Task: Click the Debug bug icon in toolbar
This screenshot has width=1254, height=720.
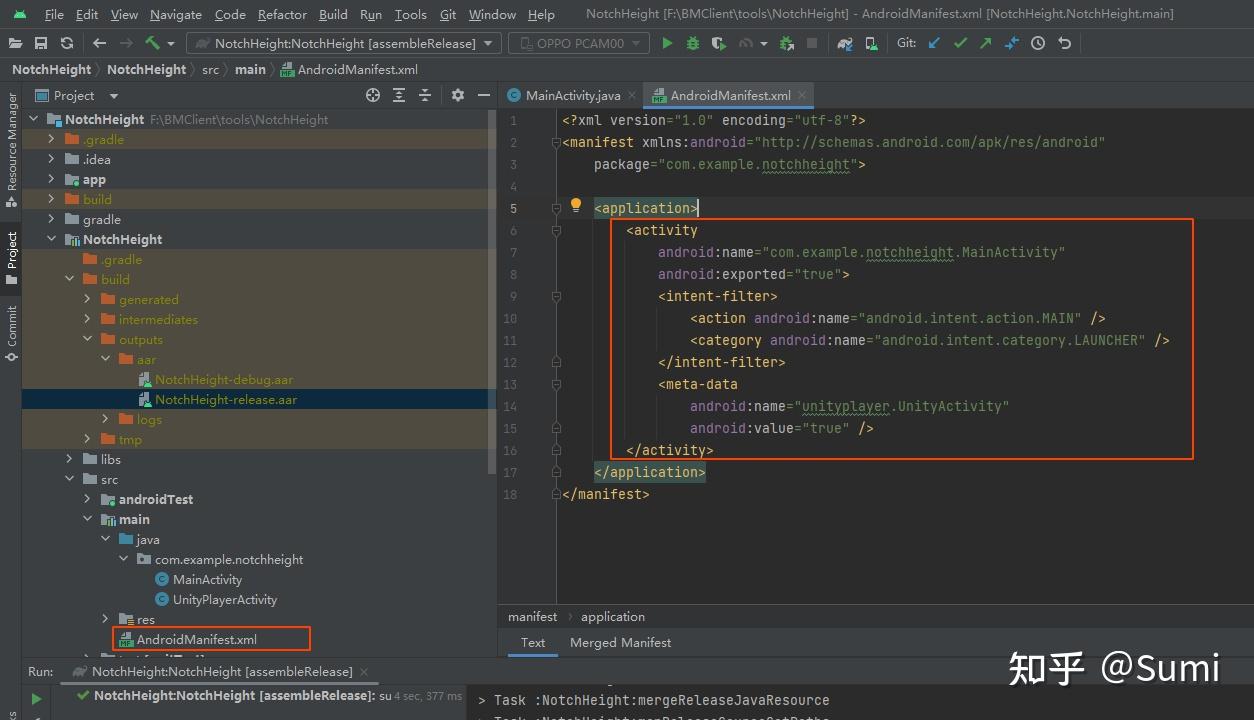Action: click(x=693, y=43)
